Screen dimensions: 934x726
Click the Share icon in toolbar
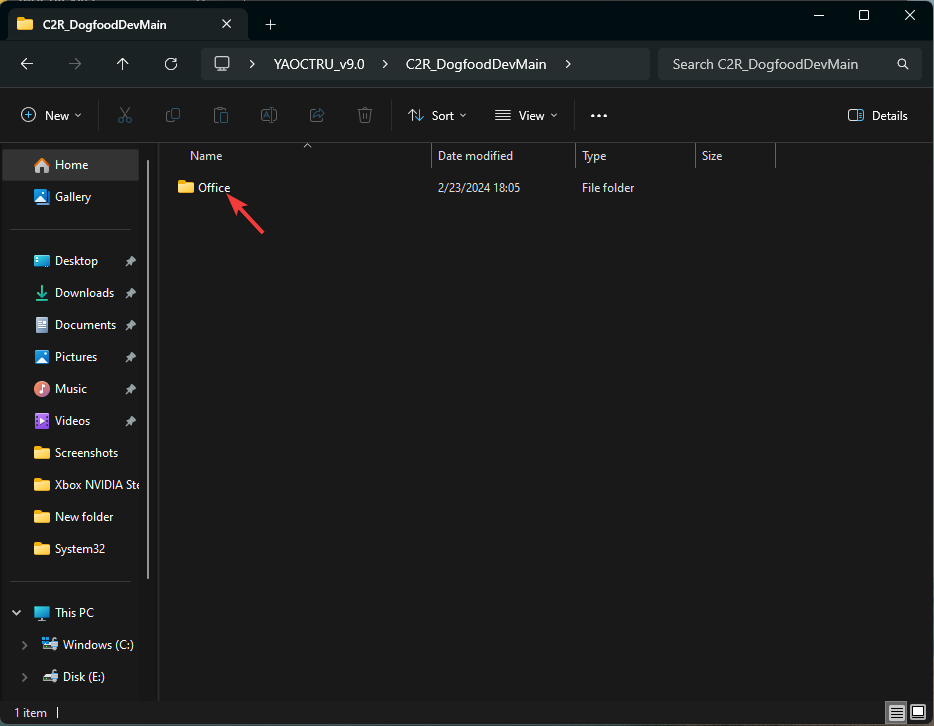(317, 116)
